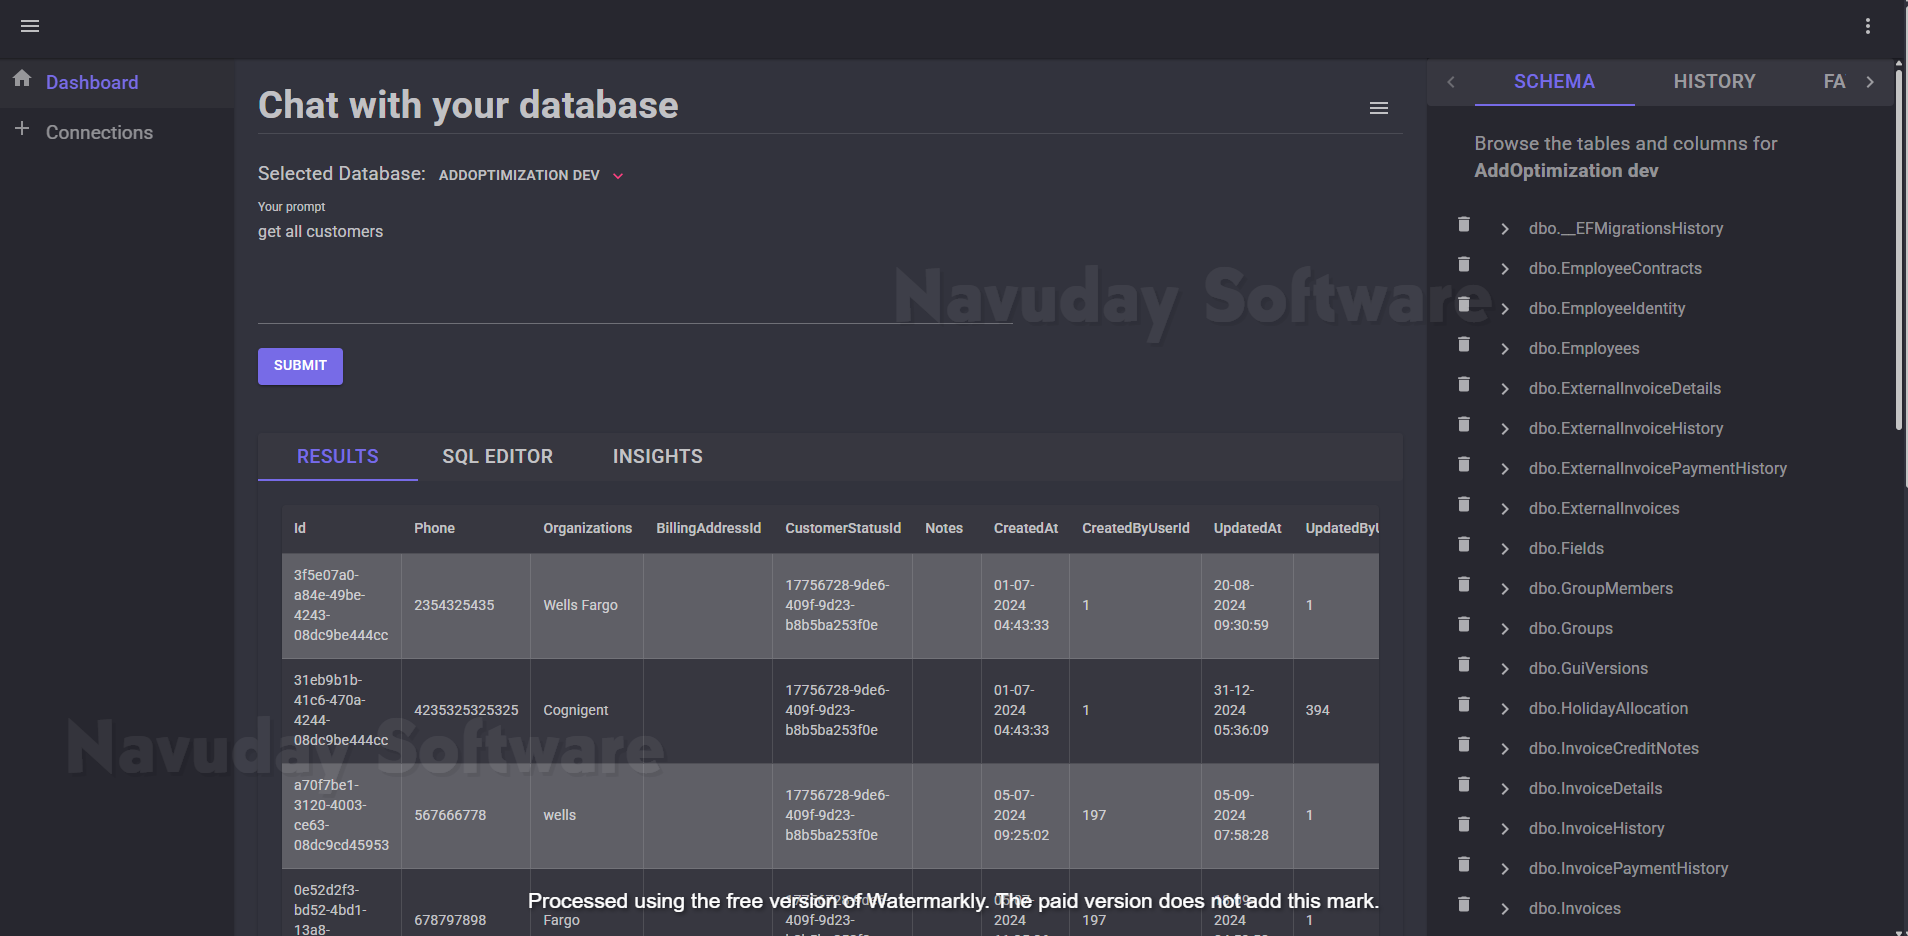Open the INSIGHTS tab
1908x936 pixels.
click(657, 457)
